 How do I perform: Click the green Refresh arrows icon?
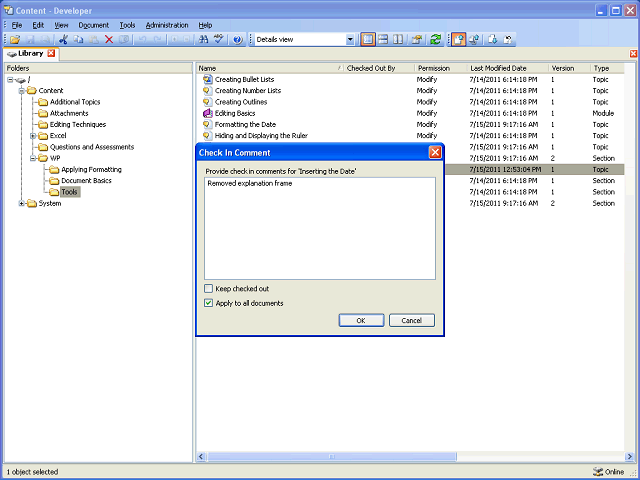[436, 40]
